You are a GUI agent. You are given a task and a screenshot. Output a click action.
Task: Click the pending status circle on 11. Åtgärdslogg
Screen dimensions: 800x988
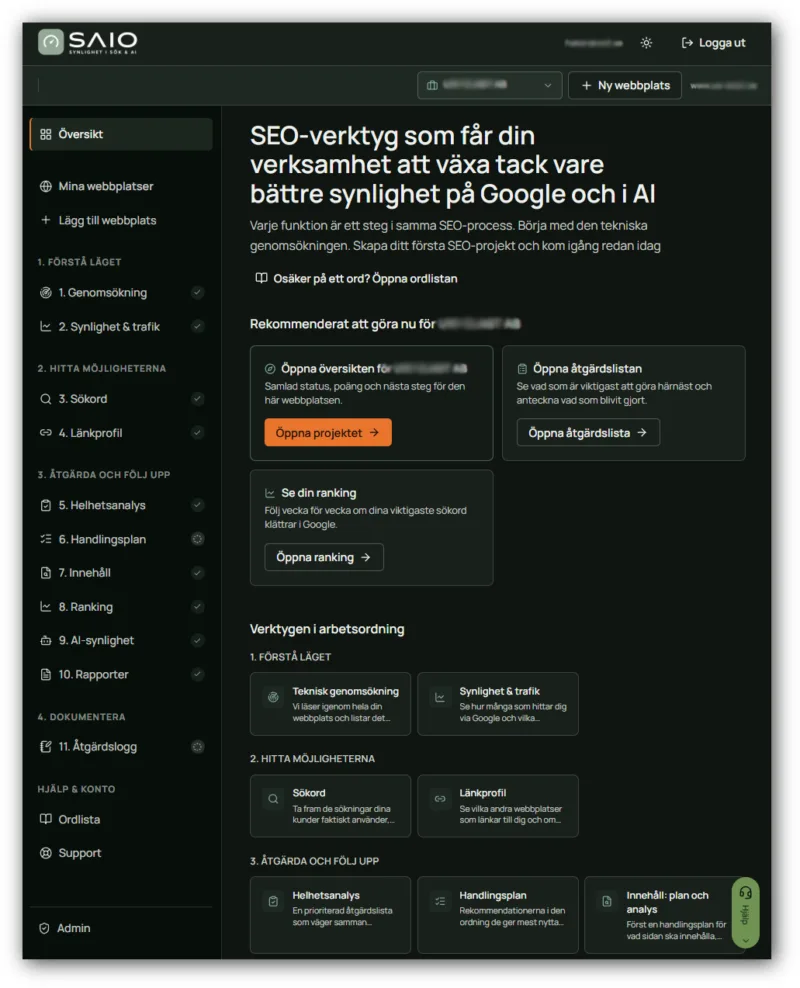pyautogui.click(x=197, y=747)
